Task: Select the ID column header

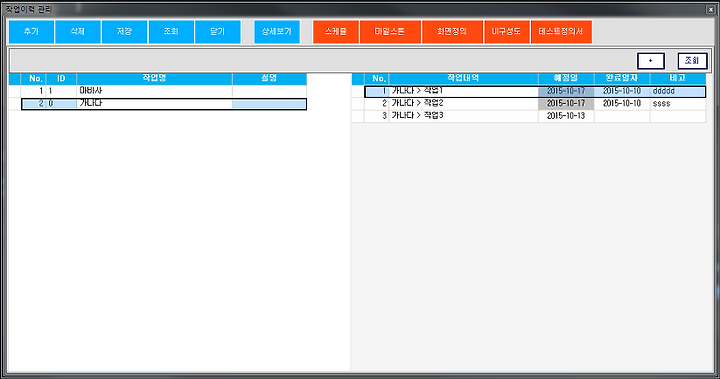Action: click(x=61, y=79)
